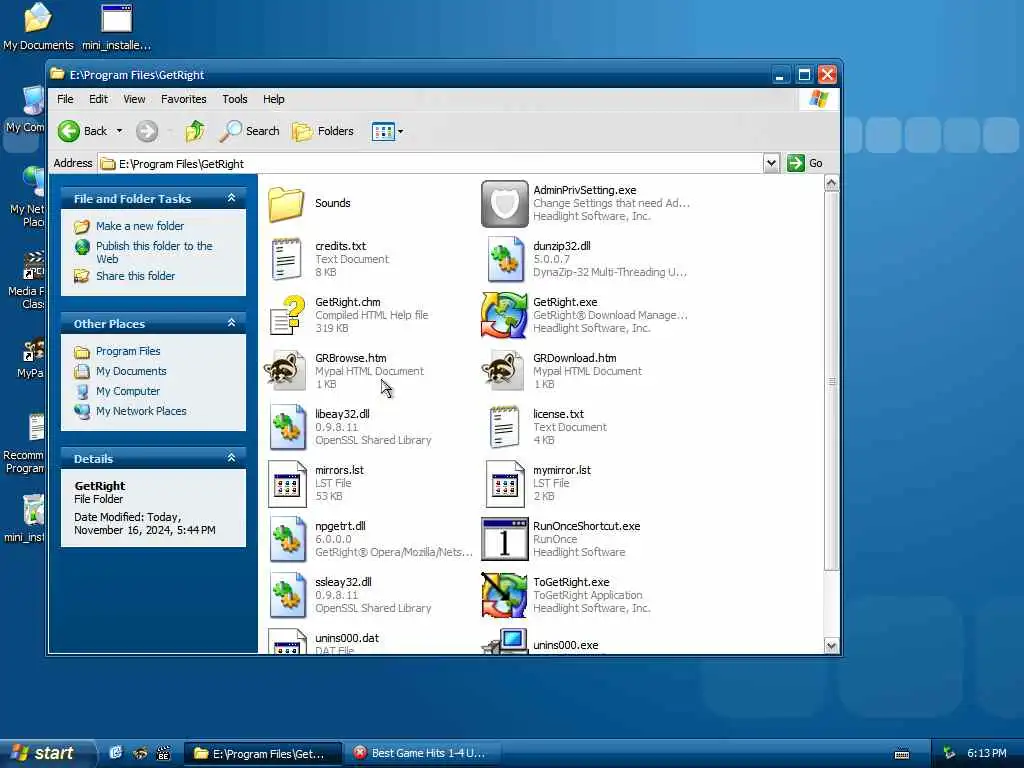Screen dimensions: 1024x768
Task: Select the dunzip32.dll file icon
Action: 504,259
